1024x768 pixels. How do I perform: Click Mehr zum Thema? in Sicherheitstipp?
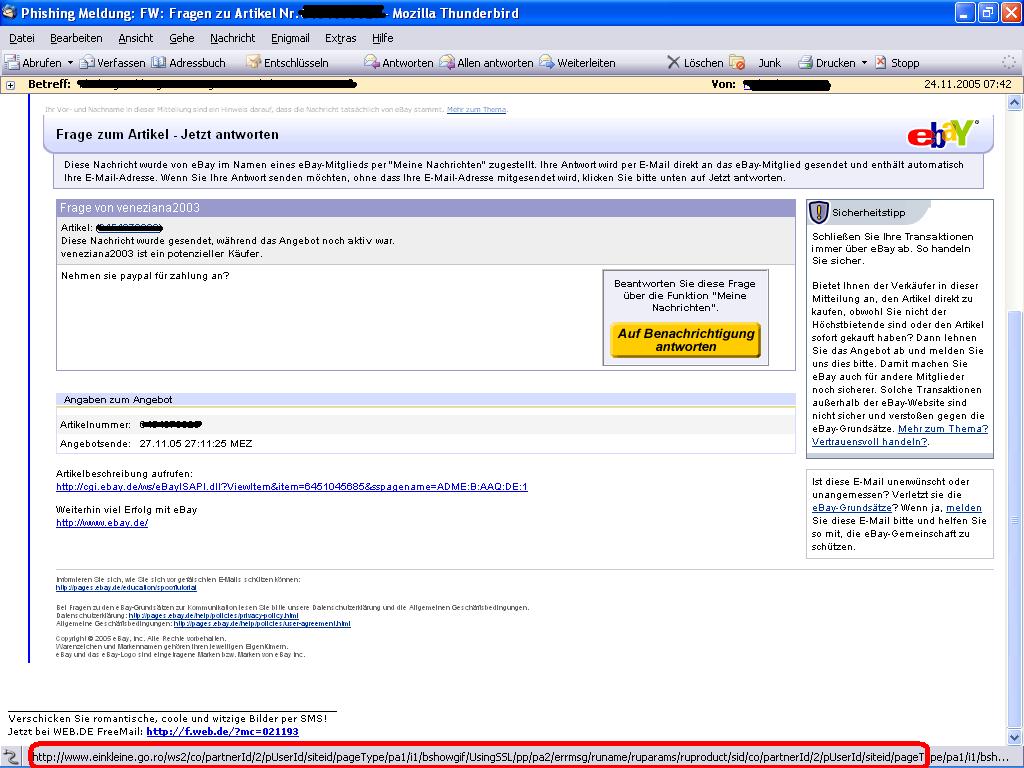pos(943,428)
